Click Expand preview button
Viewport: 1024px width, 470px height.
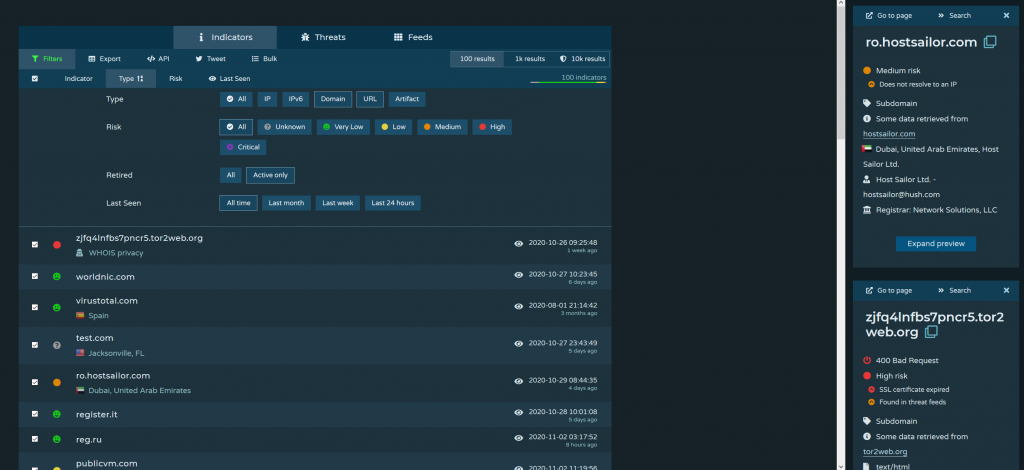coord(936,243)
